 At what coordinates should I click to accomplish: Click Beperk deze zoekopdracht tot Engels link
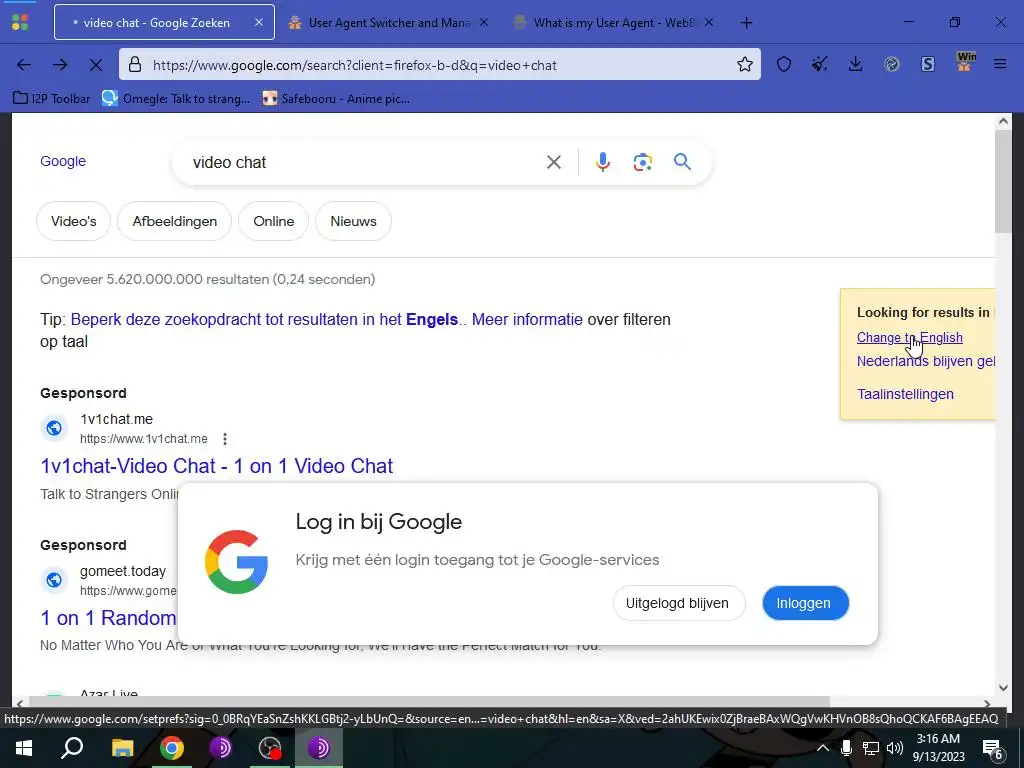264,319
